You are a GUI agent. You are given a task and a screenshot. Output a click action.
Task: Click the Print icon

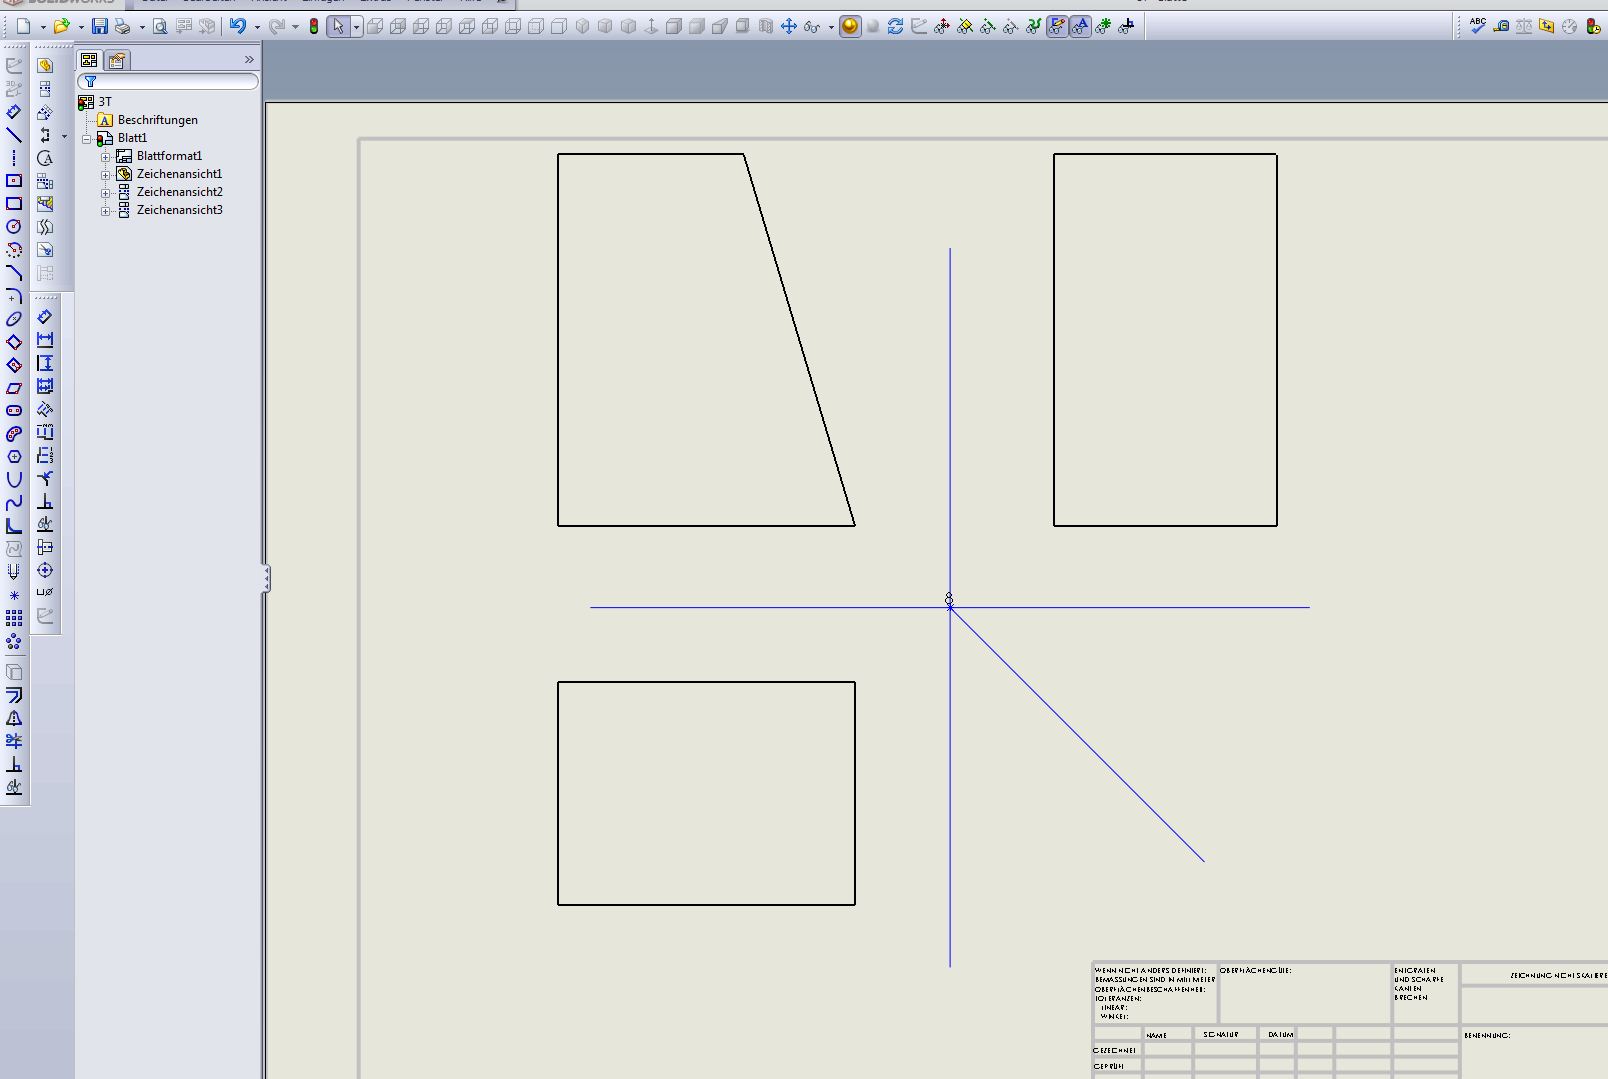[x=123, y=27]
